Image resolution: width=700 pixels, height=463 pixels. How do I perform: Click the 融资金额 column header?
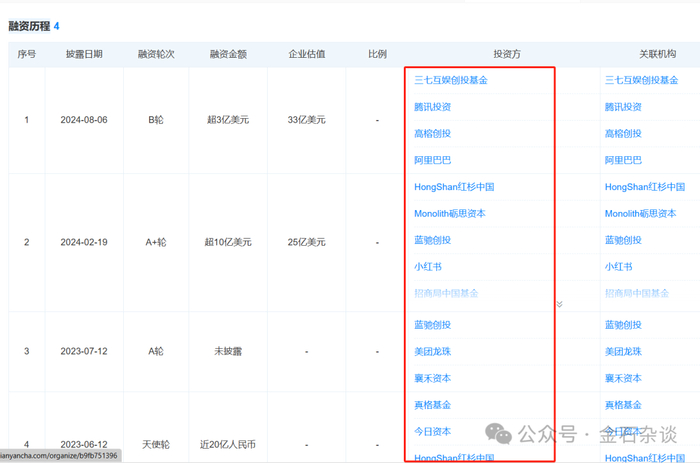[x=228, y=54]
